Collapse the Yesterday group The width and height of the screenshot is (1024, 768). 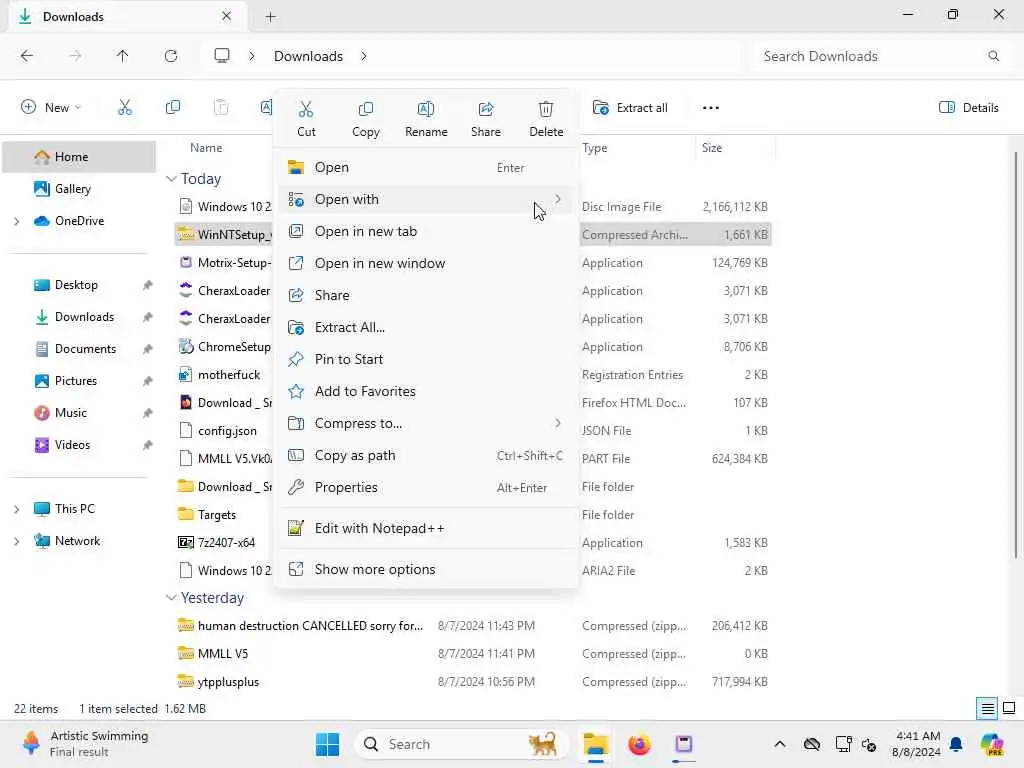(171, 598)
